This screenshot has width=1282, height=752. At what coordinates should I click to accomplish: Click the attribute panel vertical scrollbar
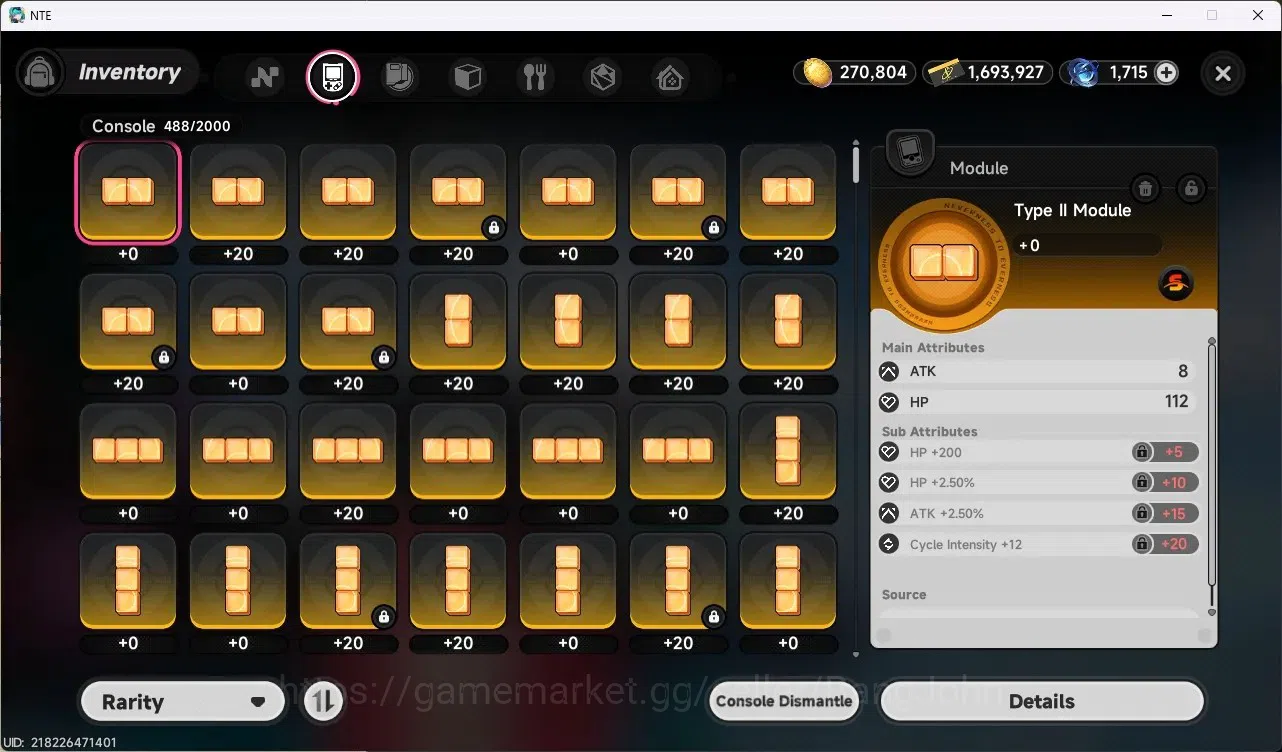[1212, 476]
